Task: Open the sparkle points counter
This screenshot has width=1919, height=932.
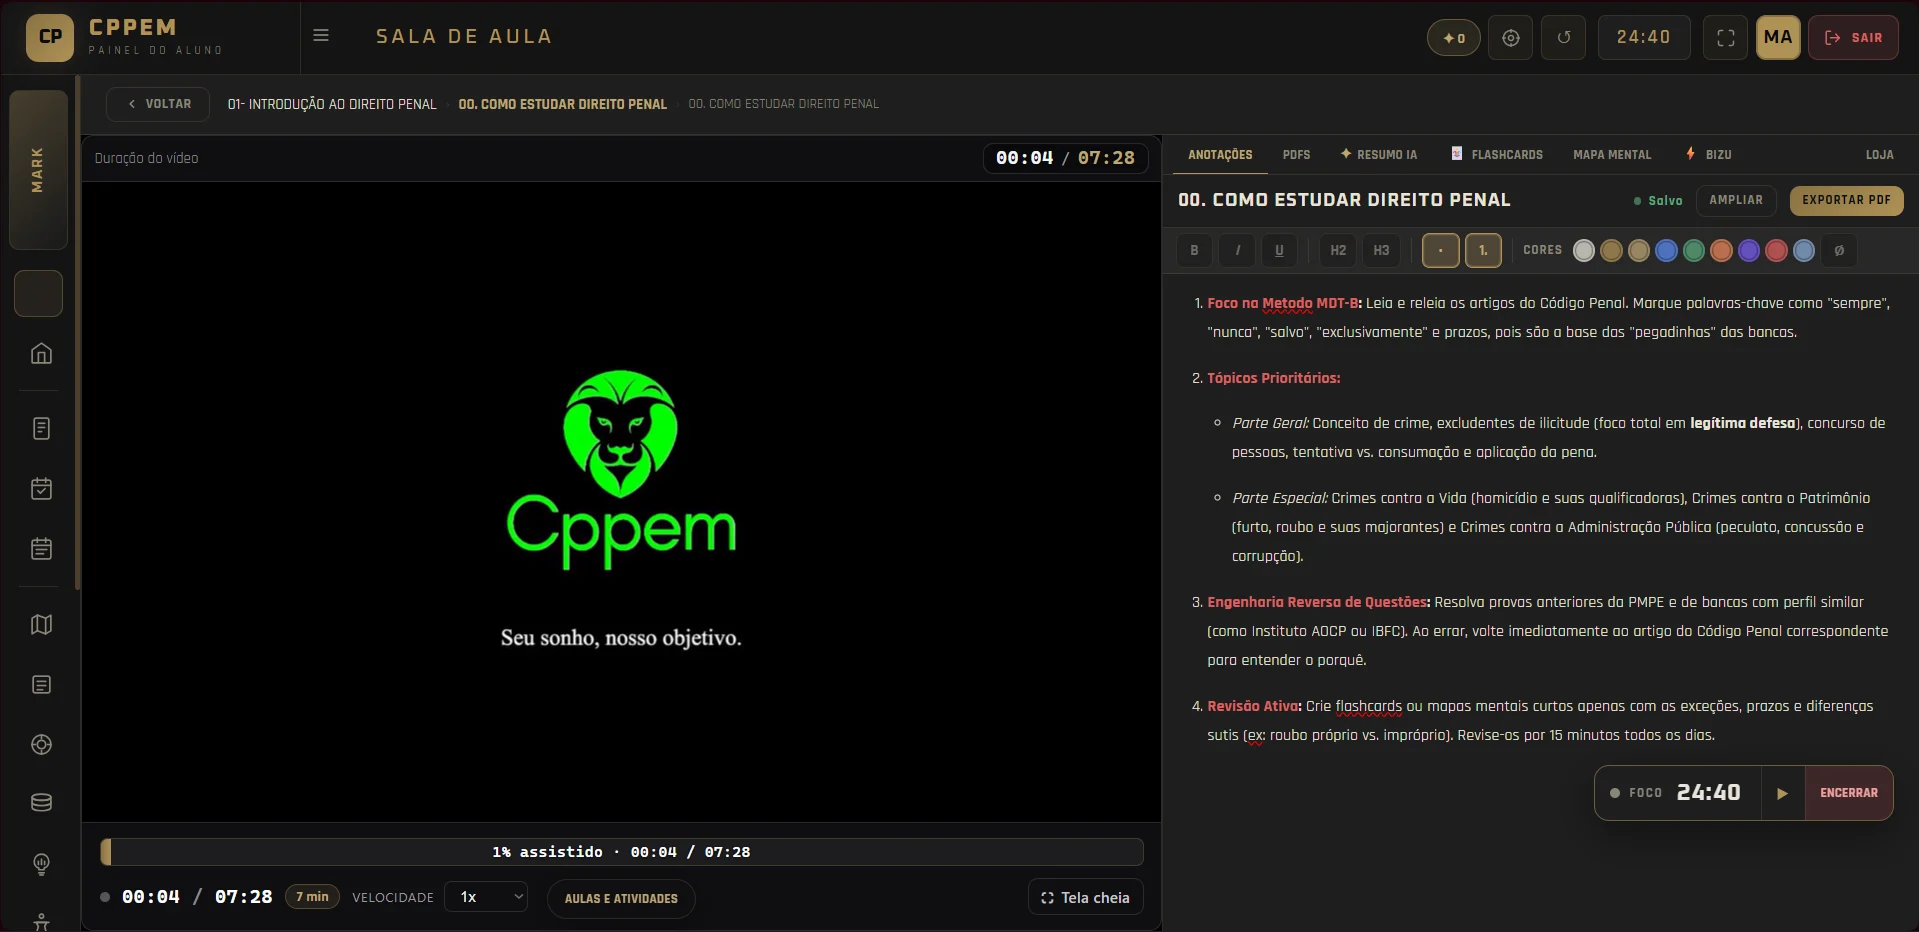Action: 1454,38
